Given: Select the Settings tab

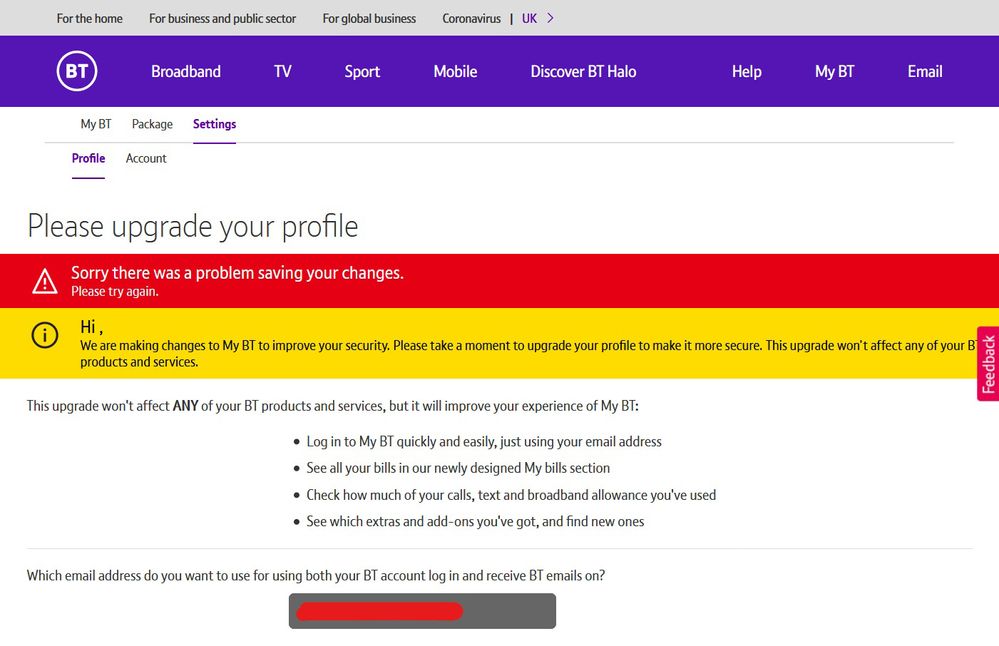Looking at the screenshot, I should click(x=214, y=124).
